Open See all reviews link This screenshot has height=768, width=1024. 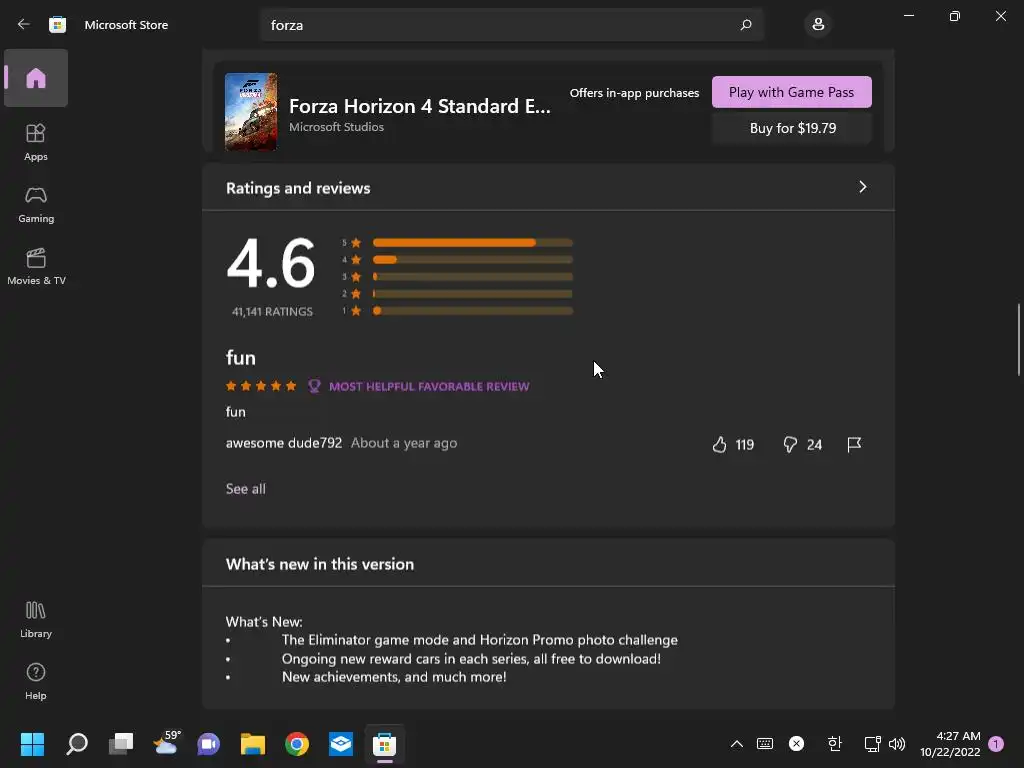246,488
